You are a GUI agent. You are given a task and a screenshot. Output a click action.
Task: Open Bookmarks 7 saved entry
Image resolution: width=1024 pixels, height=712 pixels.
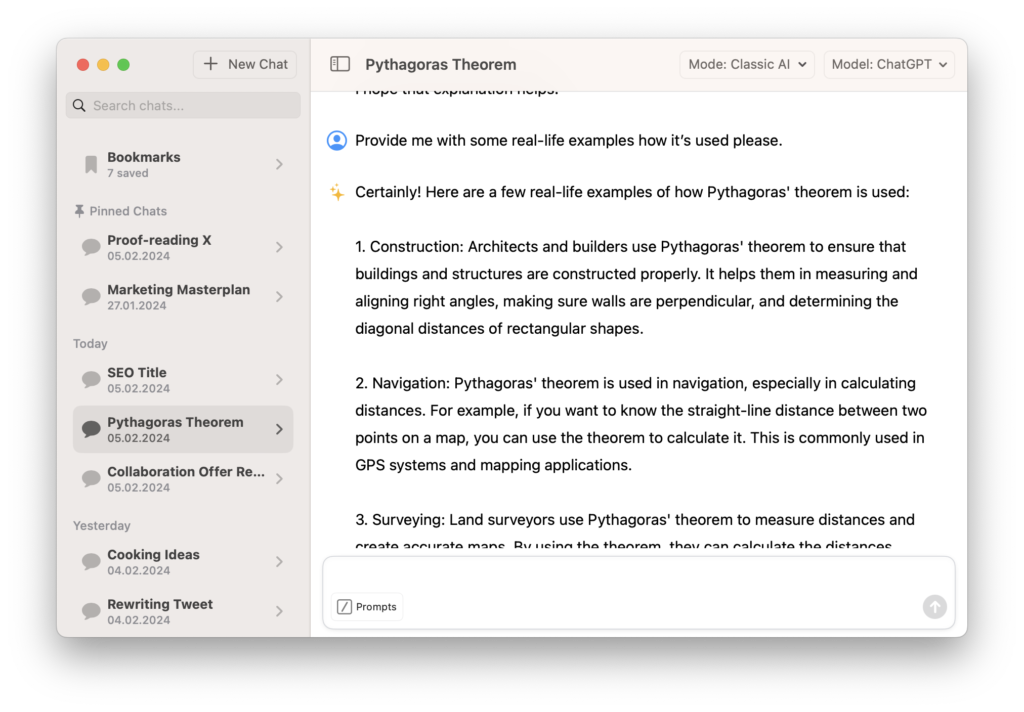[183, 164]
